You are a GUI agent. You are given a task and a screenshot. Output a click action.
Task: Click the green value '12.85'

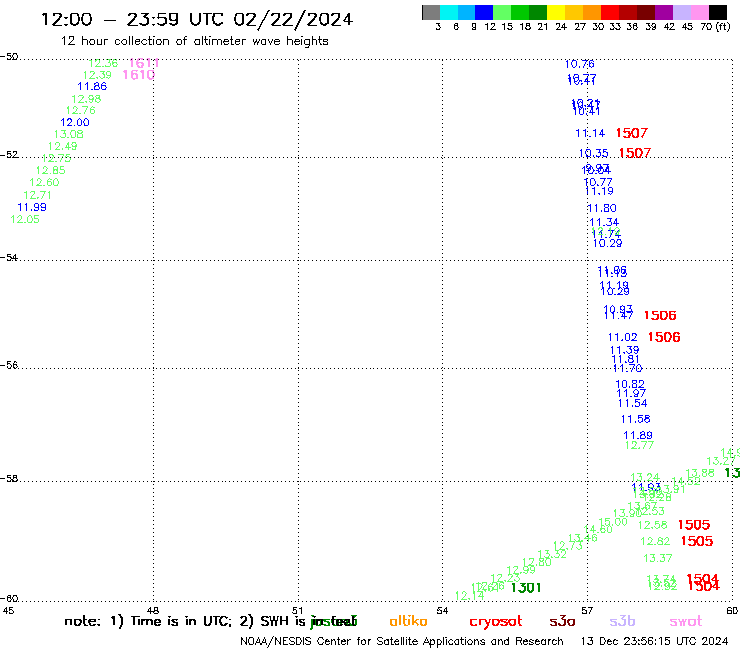(x=50, y=170)
